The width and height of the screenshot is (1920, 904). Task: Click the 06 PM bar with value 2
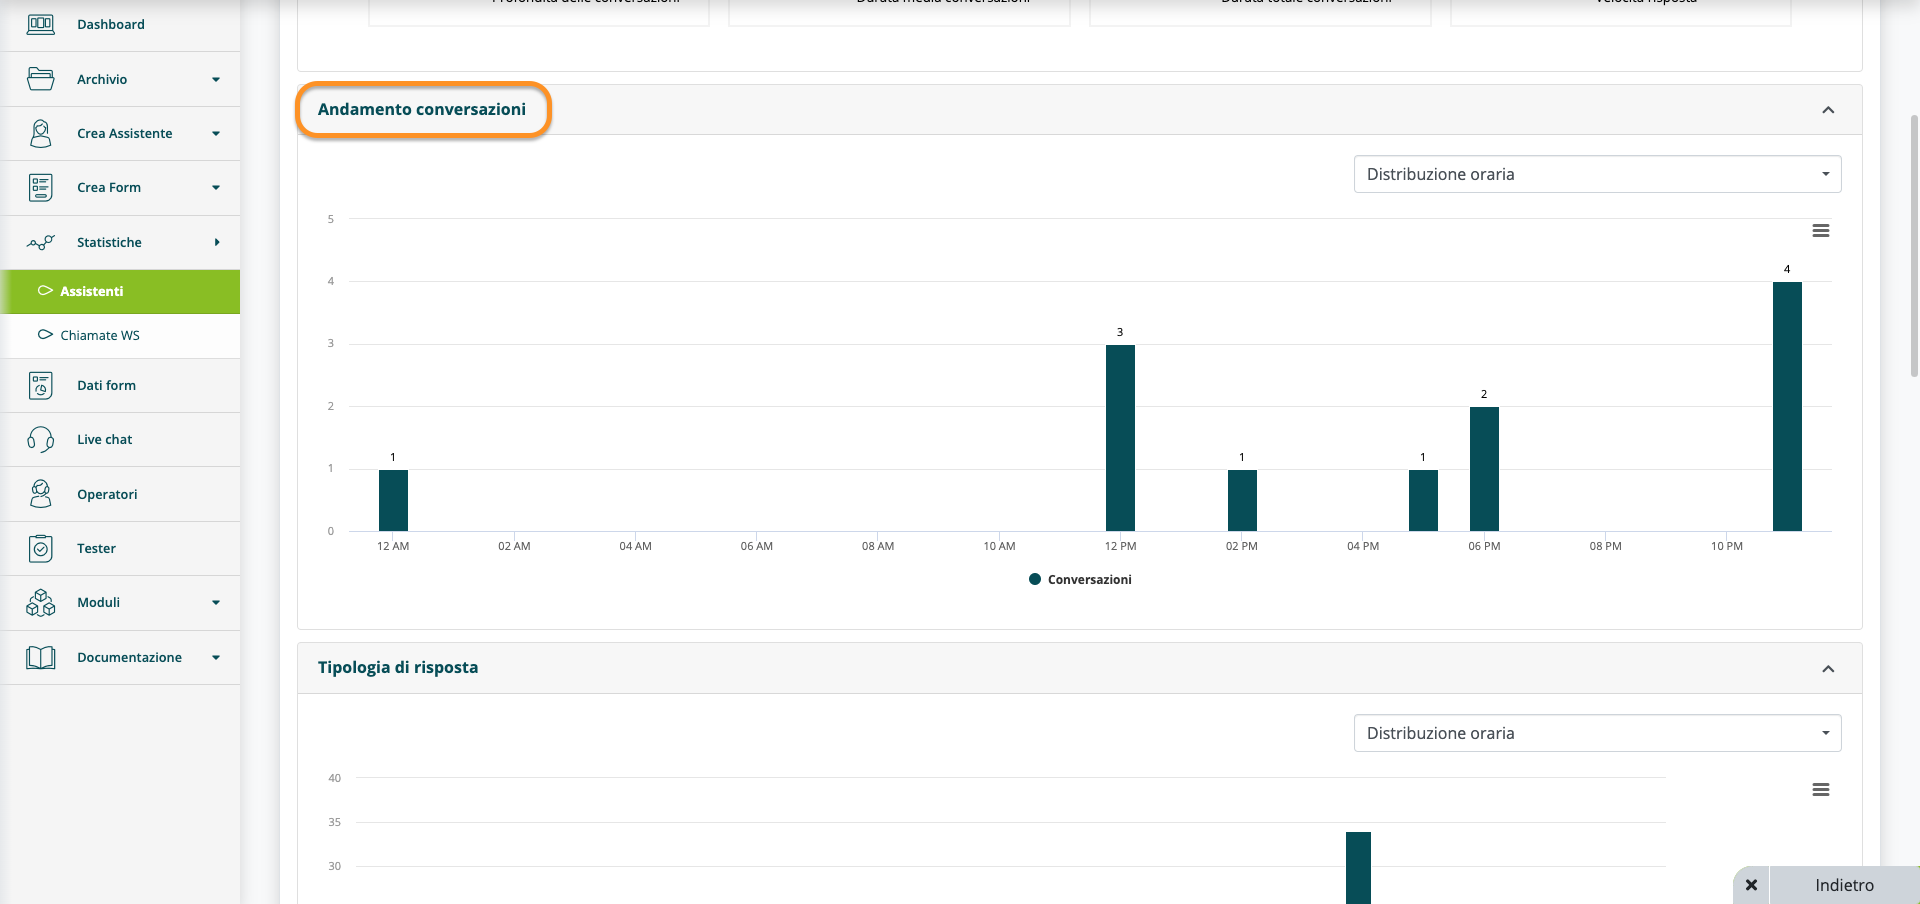(x=1484, y=469)
